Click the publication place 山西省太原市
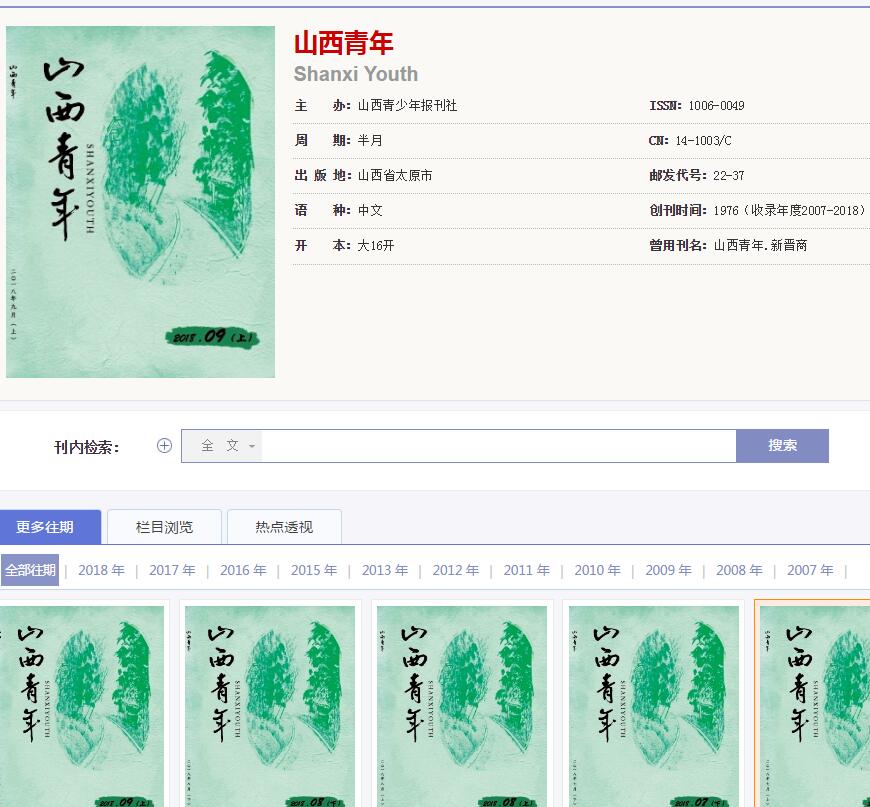 tap(395, 175)
